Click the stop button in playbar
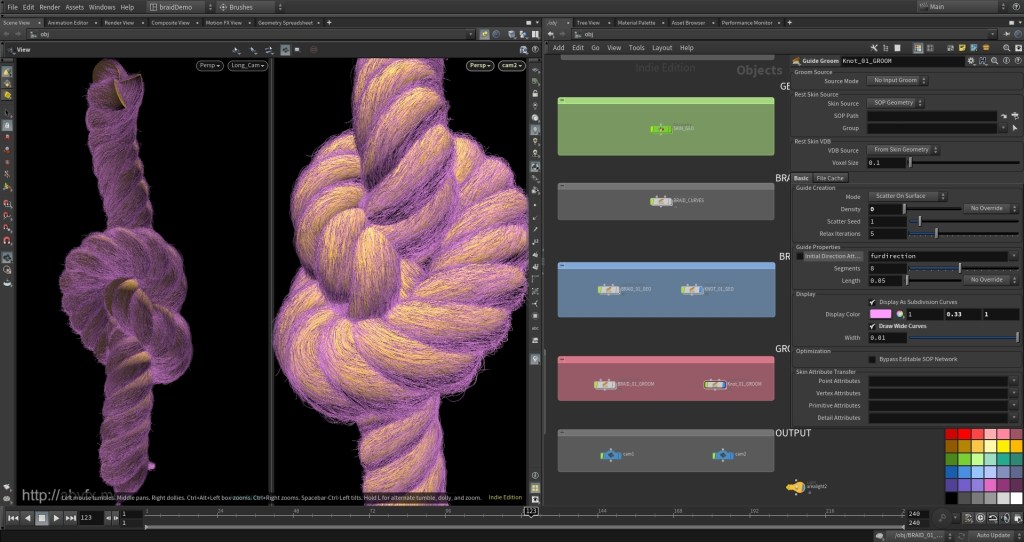Screen dimensions: 1024x542 42,518
